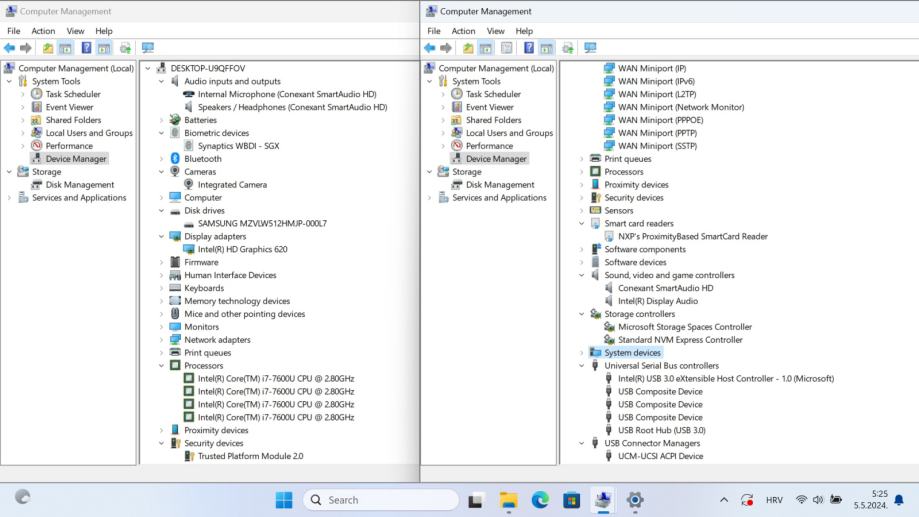
Task: Show hidden icons in the system tray
Action: pos(723,500)
